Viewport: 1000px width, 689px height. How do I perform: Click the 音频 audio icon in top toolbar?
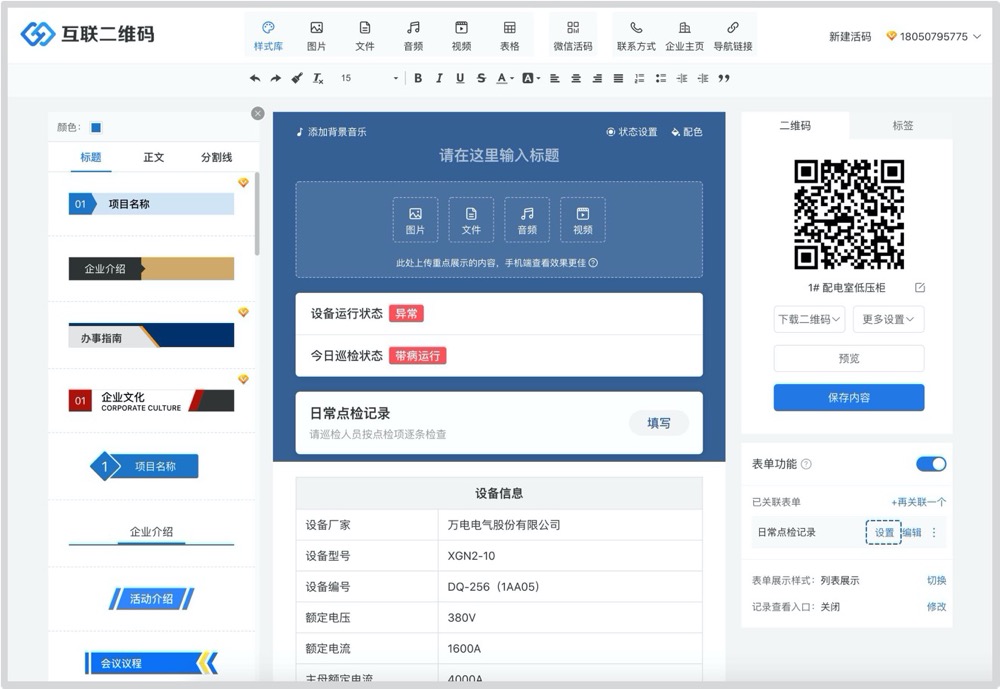point(413,35)
